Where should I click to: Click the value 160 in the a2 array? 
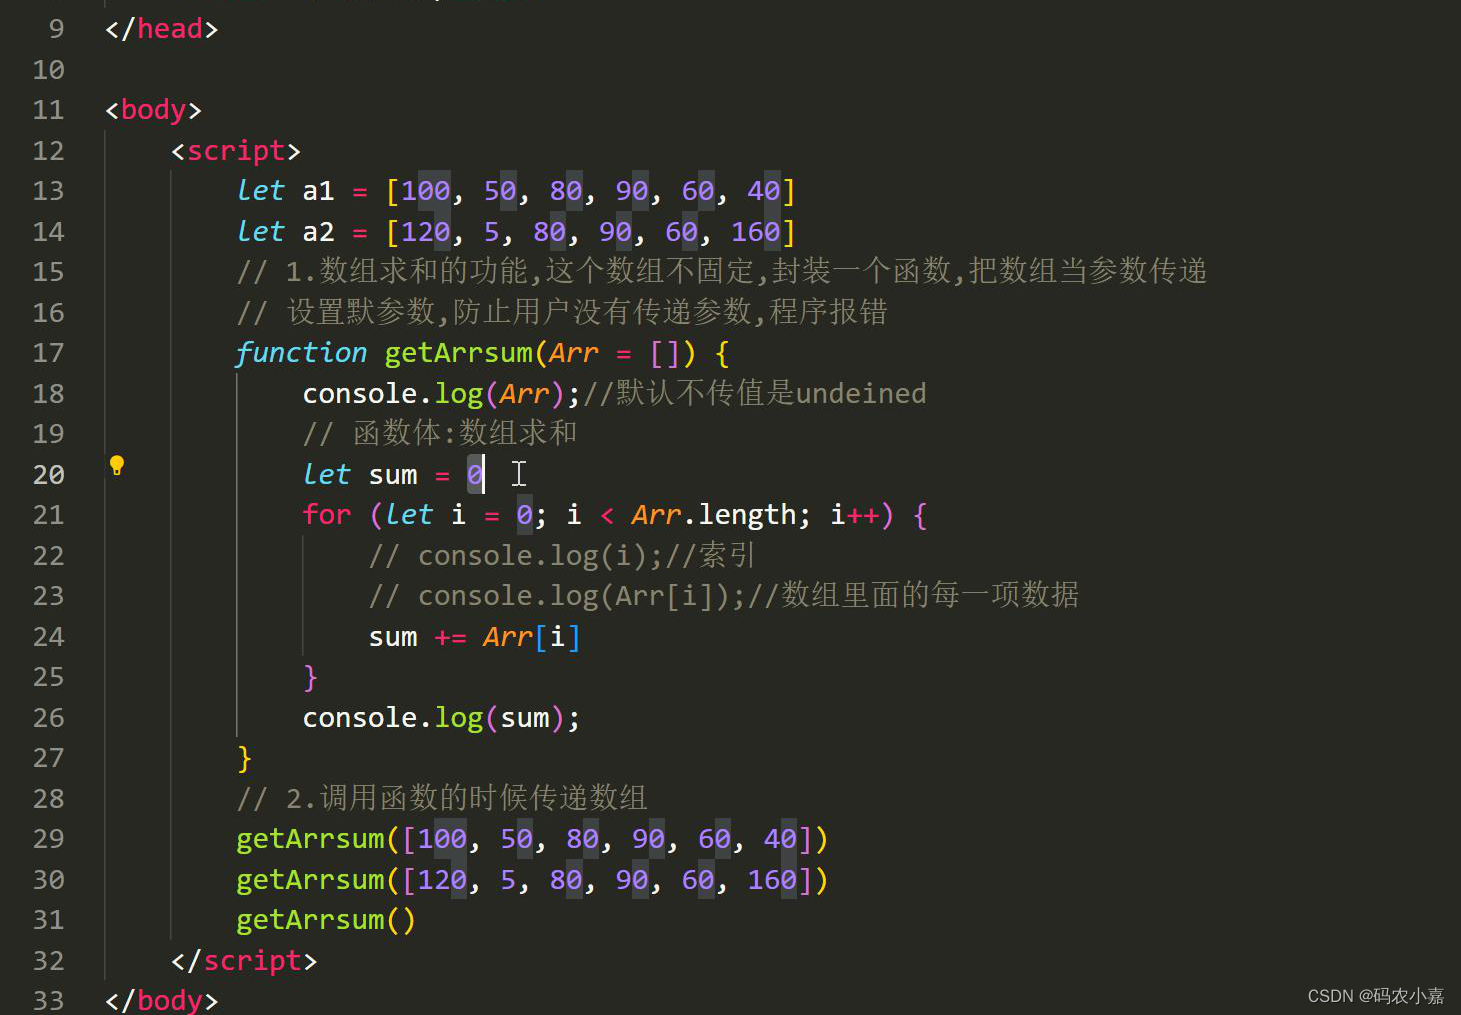coord(755,231)
